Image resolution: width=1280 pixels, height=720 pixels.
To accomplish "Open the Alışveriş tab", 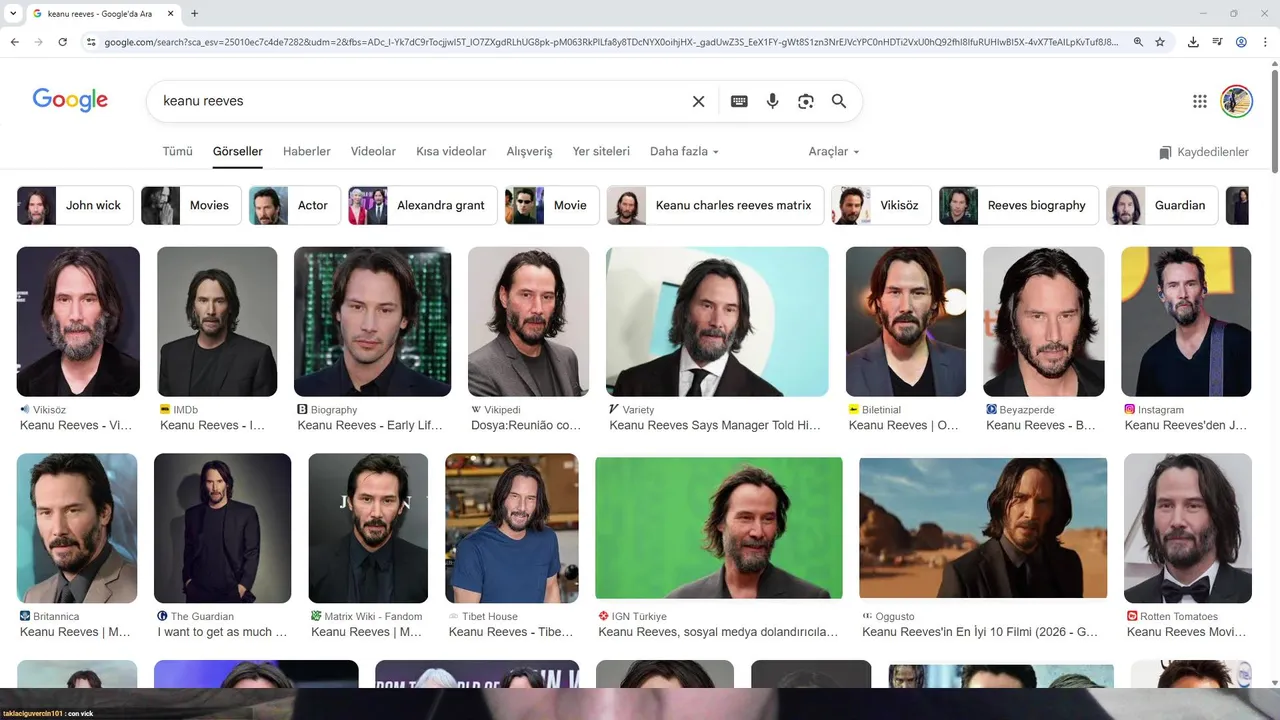I will coord(529,152).
